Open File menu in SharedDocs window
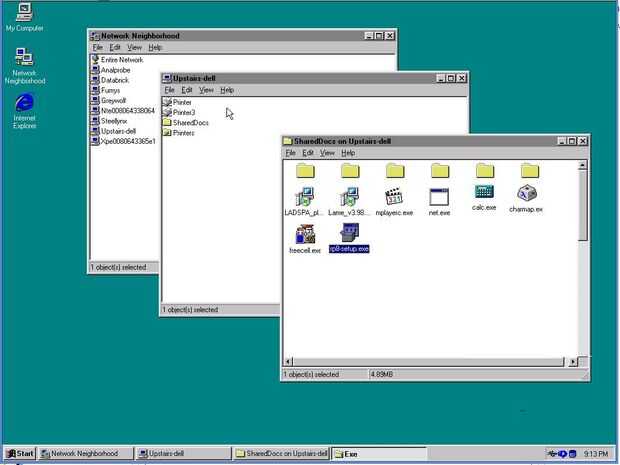This screenshot has width=620, height=465. tap(291, 153)
